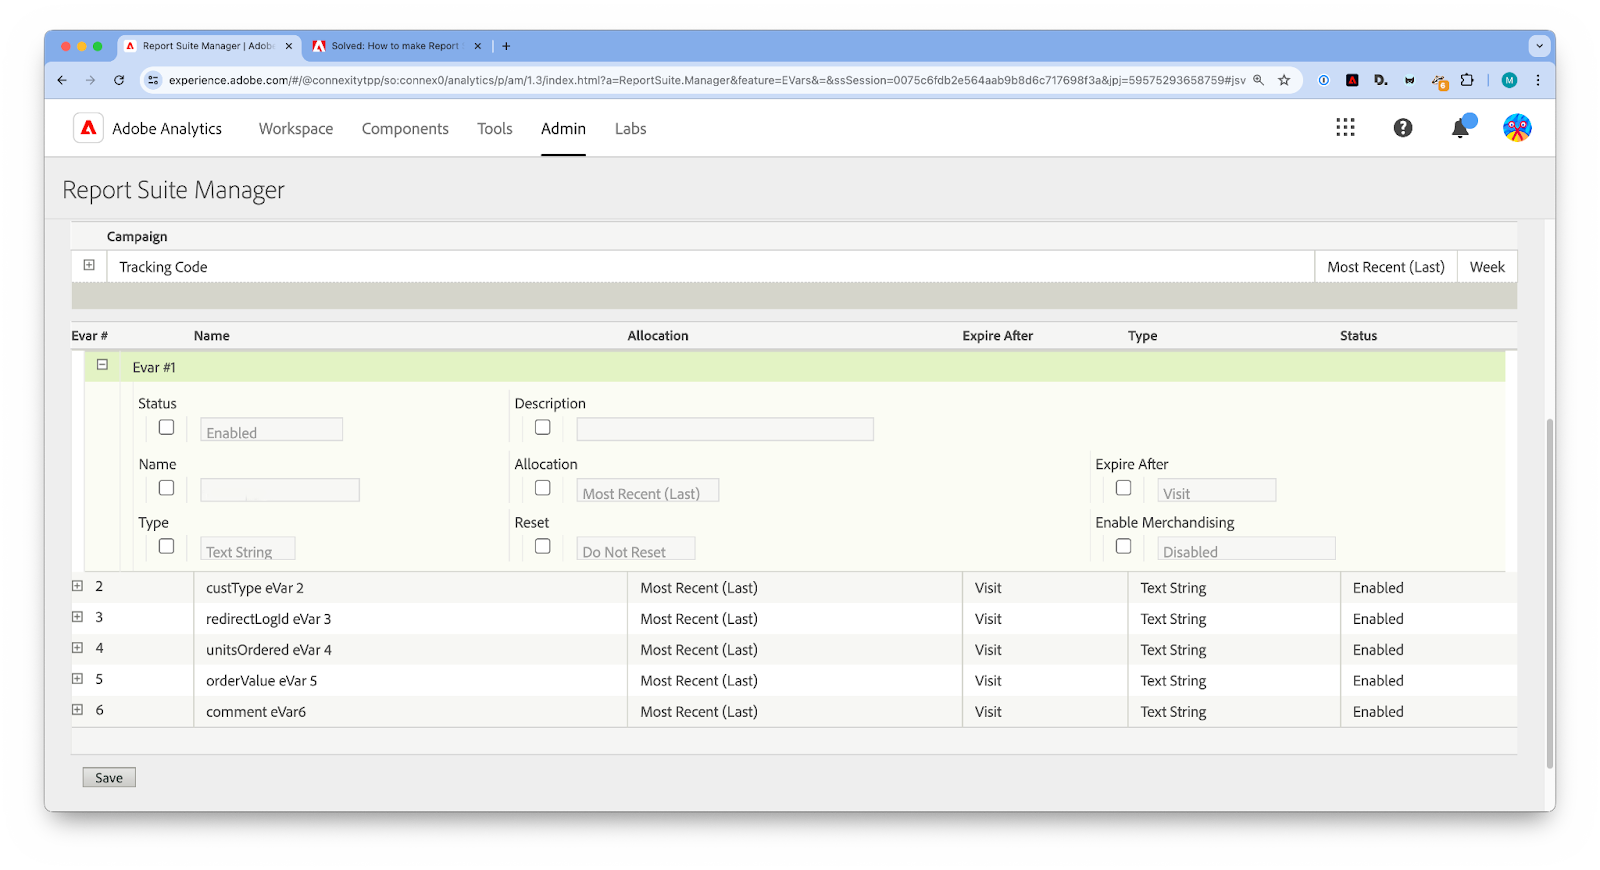Open the Adobe user profile avatar

(x=1517, y=128)
